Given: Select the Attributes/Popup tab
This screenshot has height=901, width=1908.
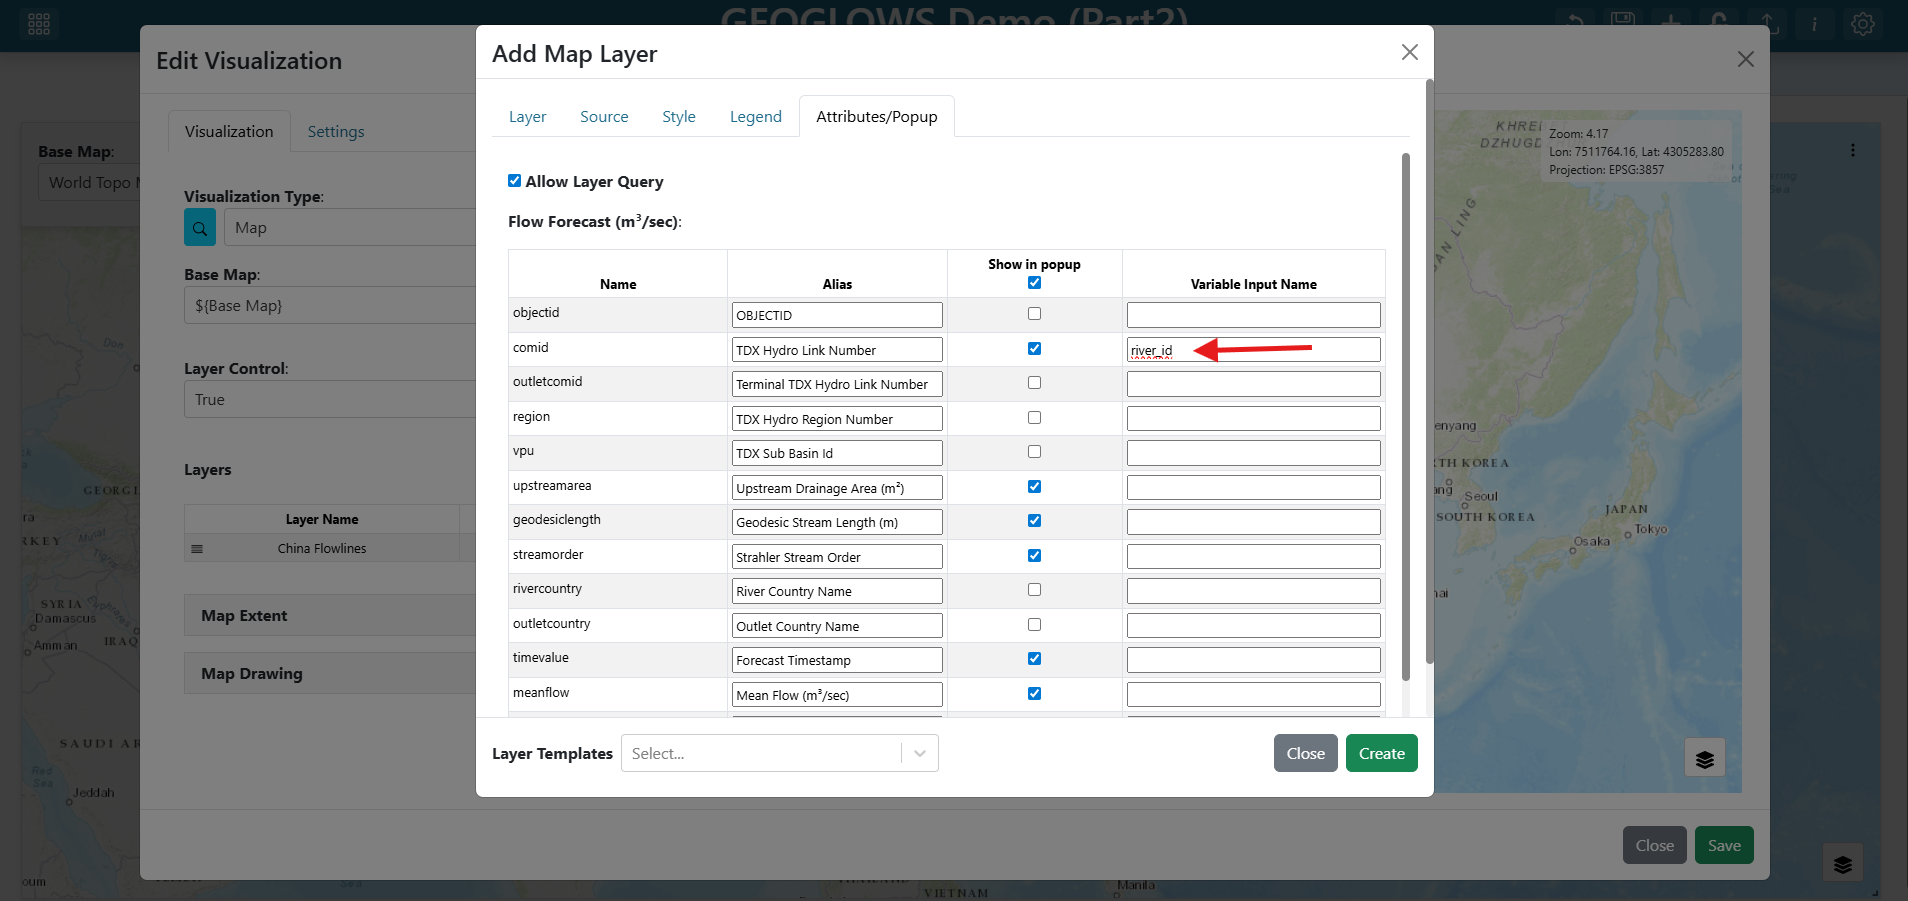Looking at the screenshot, I should coord(877,117).
